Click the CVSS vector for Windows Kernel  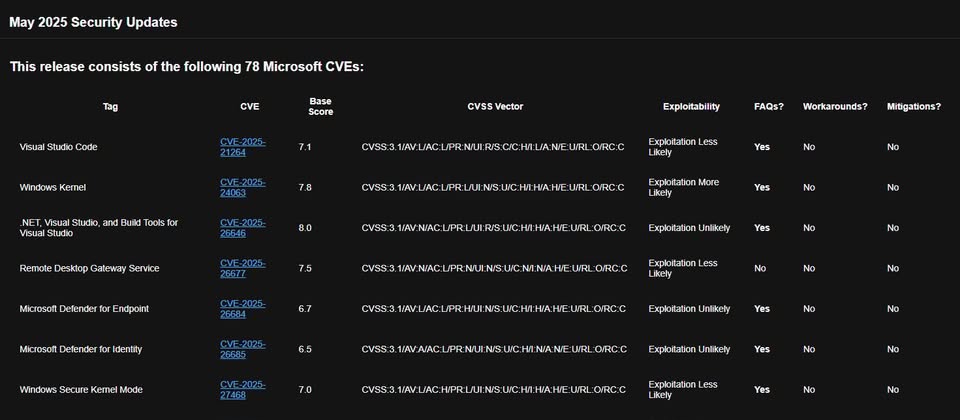coord(493,187)
